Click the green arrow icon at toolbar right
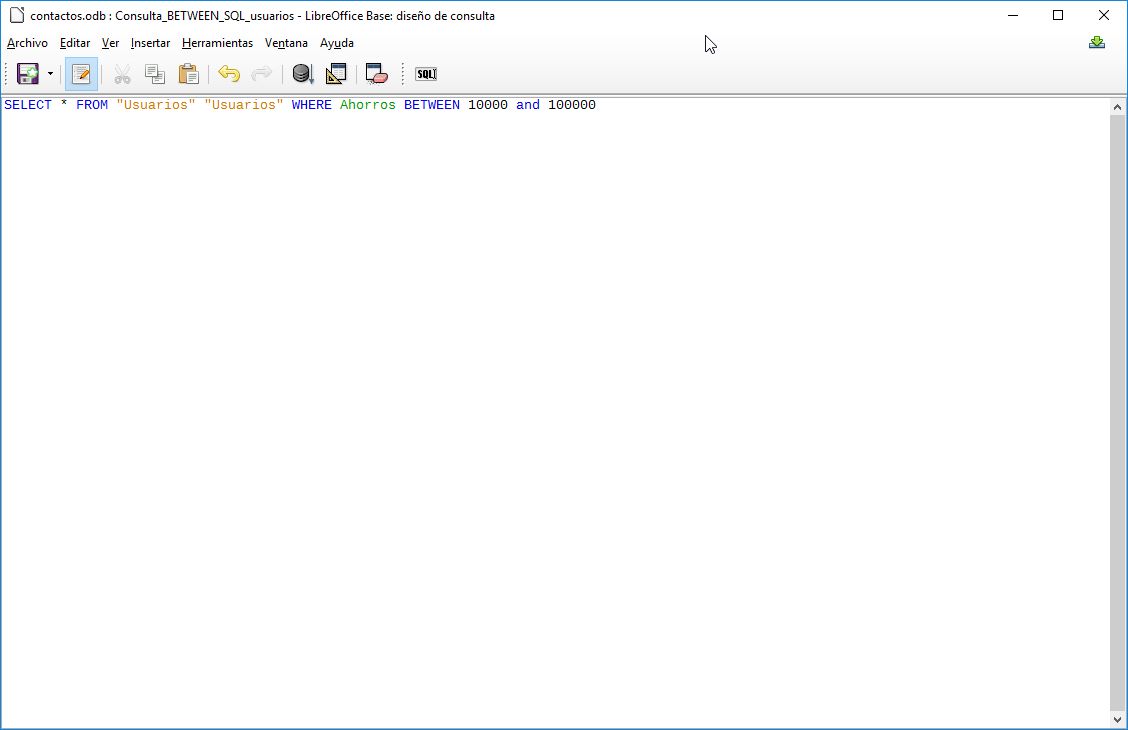1128x730 pixels. 1097,42
